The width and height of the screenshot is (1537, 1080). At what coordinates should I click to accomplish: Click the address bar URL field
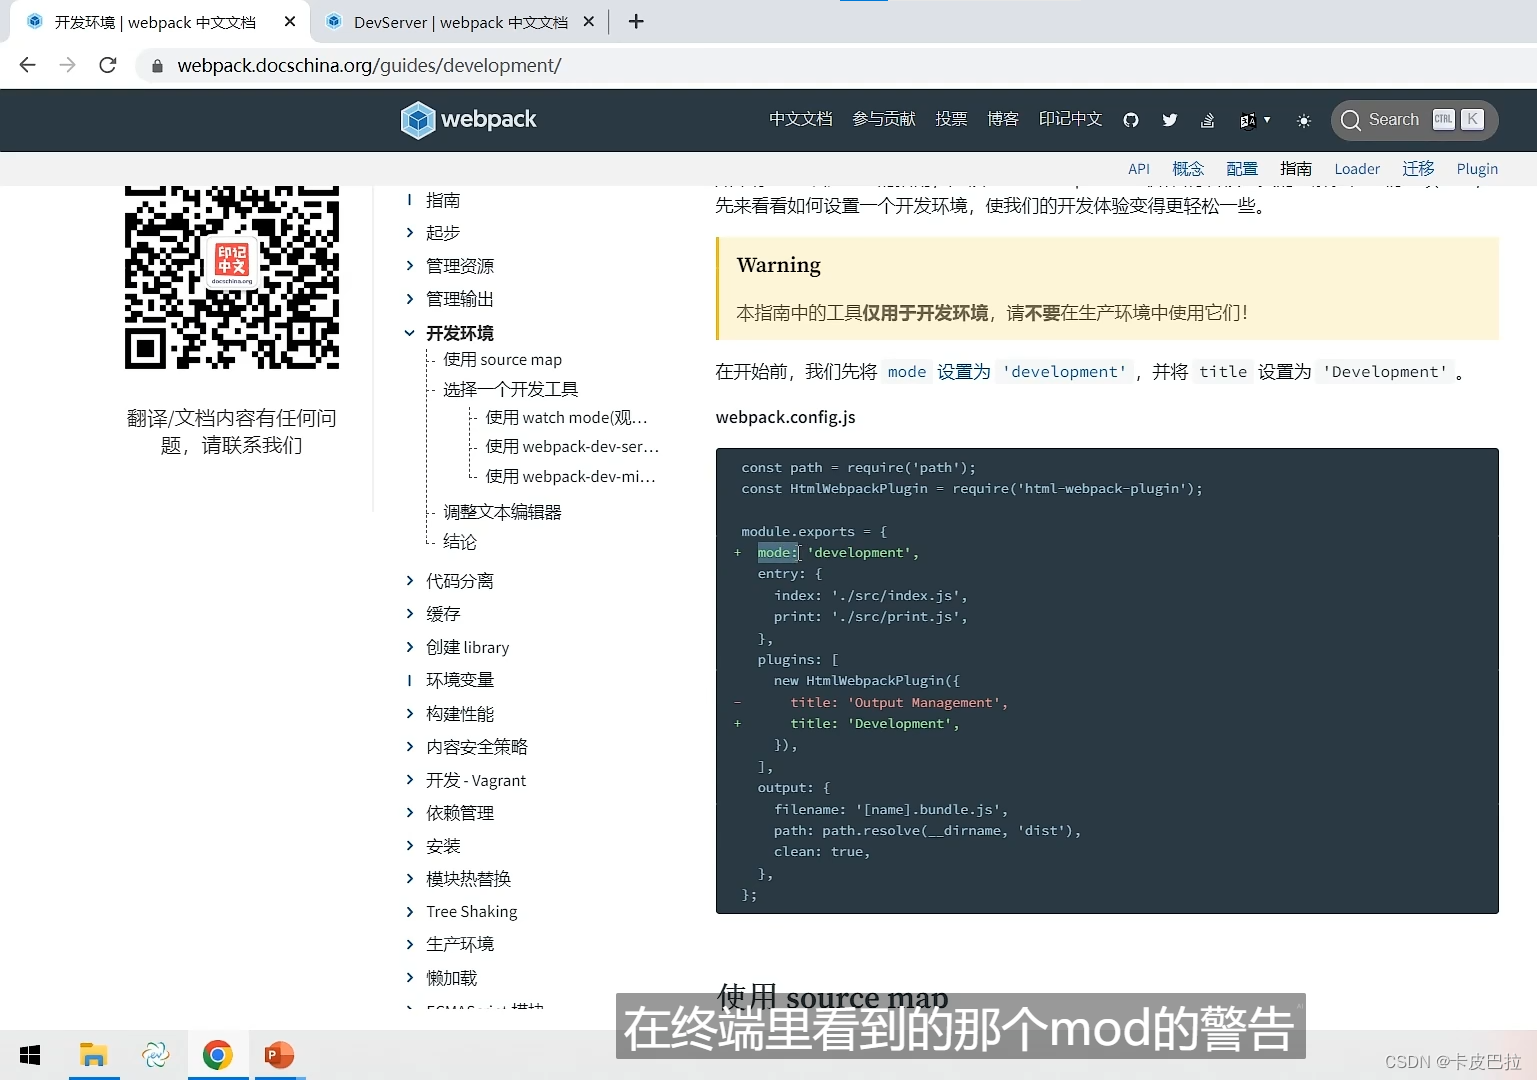(369, 66)
